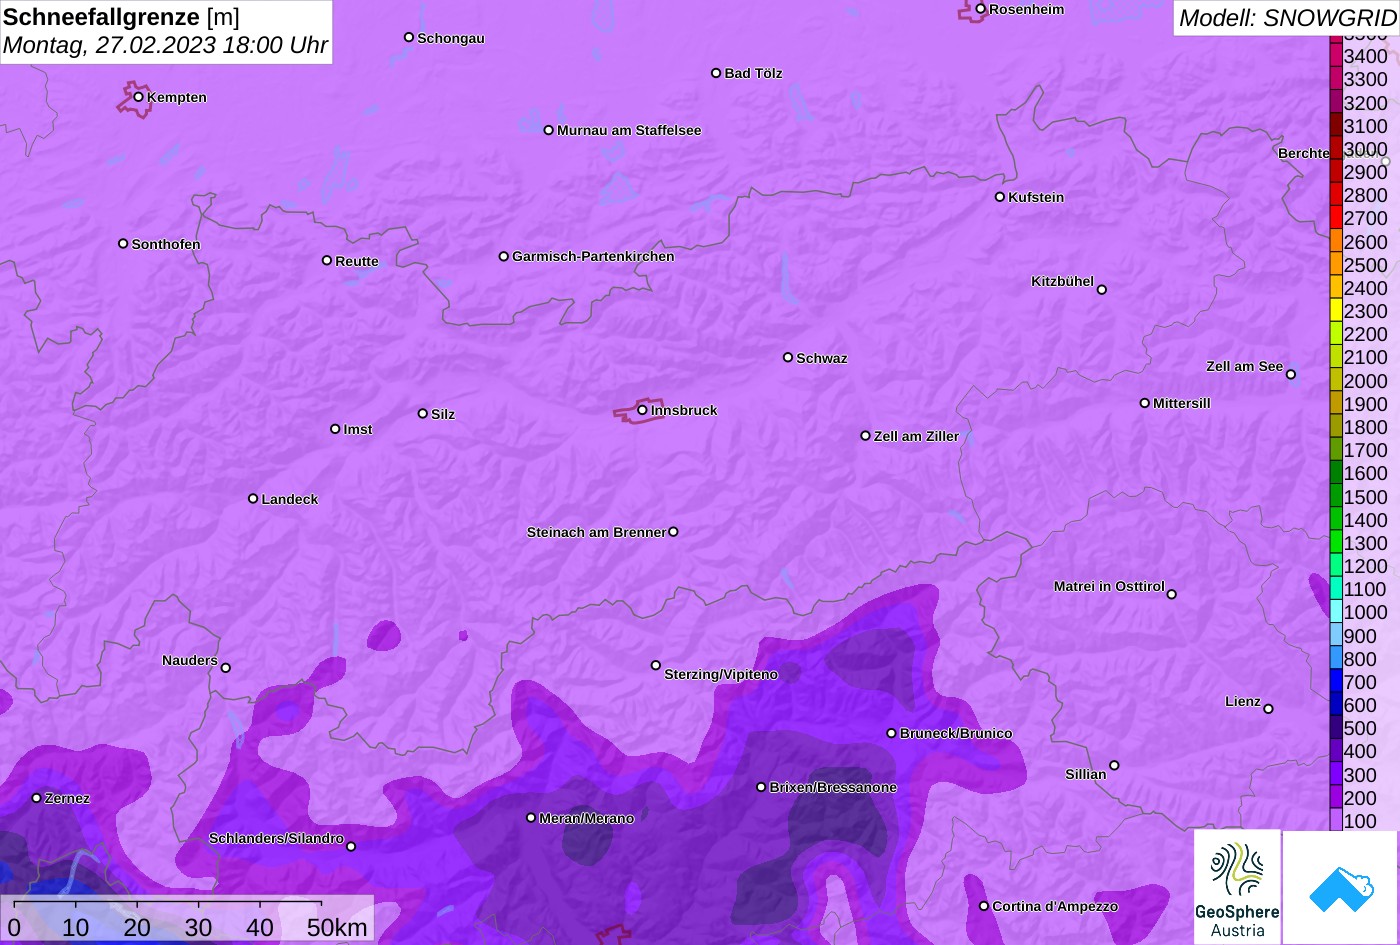
Task: Click the date Montag, 27.02.2023 18:00 Uhr
Action: tap(166, 46)
